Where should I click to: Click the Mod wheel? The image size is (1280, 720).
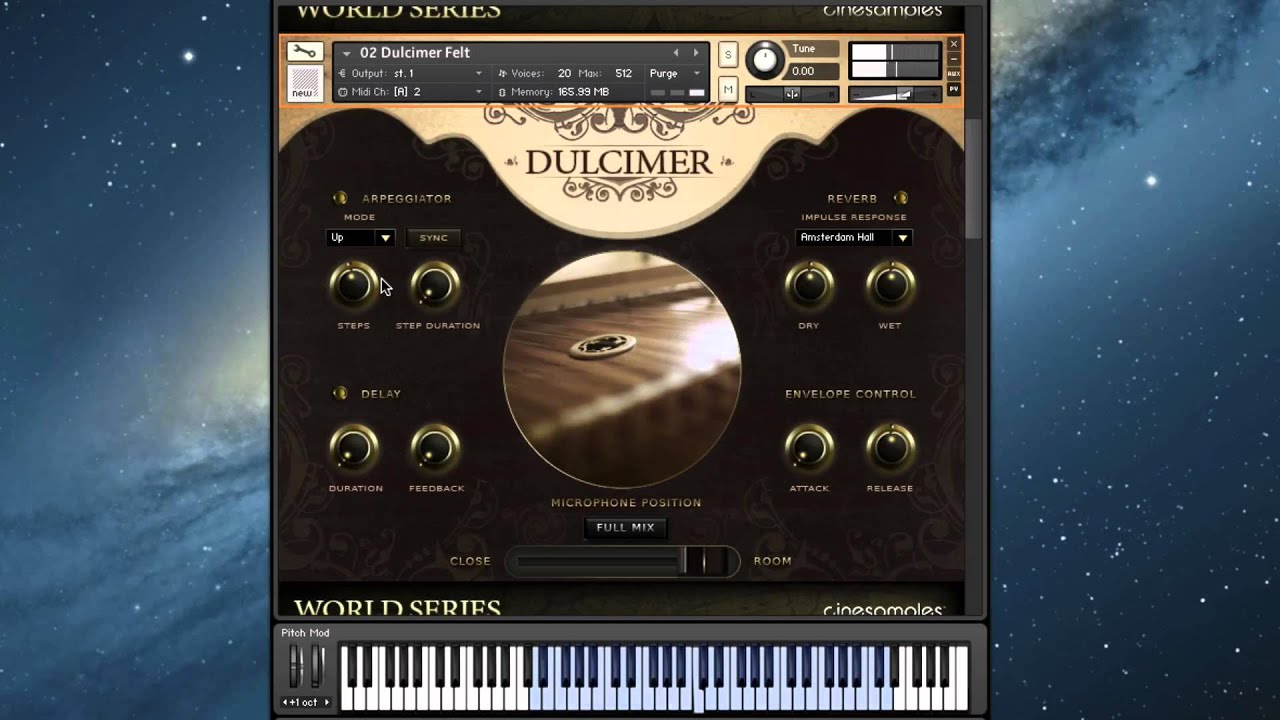coord(317,665)
